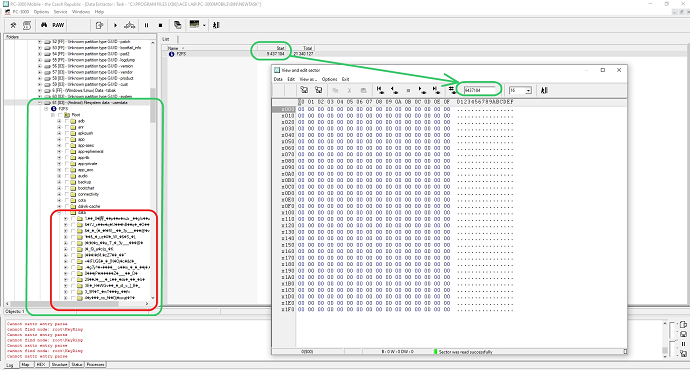This screenshot has height=370, width=690.
Task: Tick the checkbox for the backup folder
Action: [x=67, y=182]
